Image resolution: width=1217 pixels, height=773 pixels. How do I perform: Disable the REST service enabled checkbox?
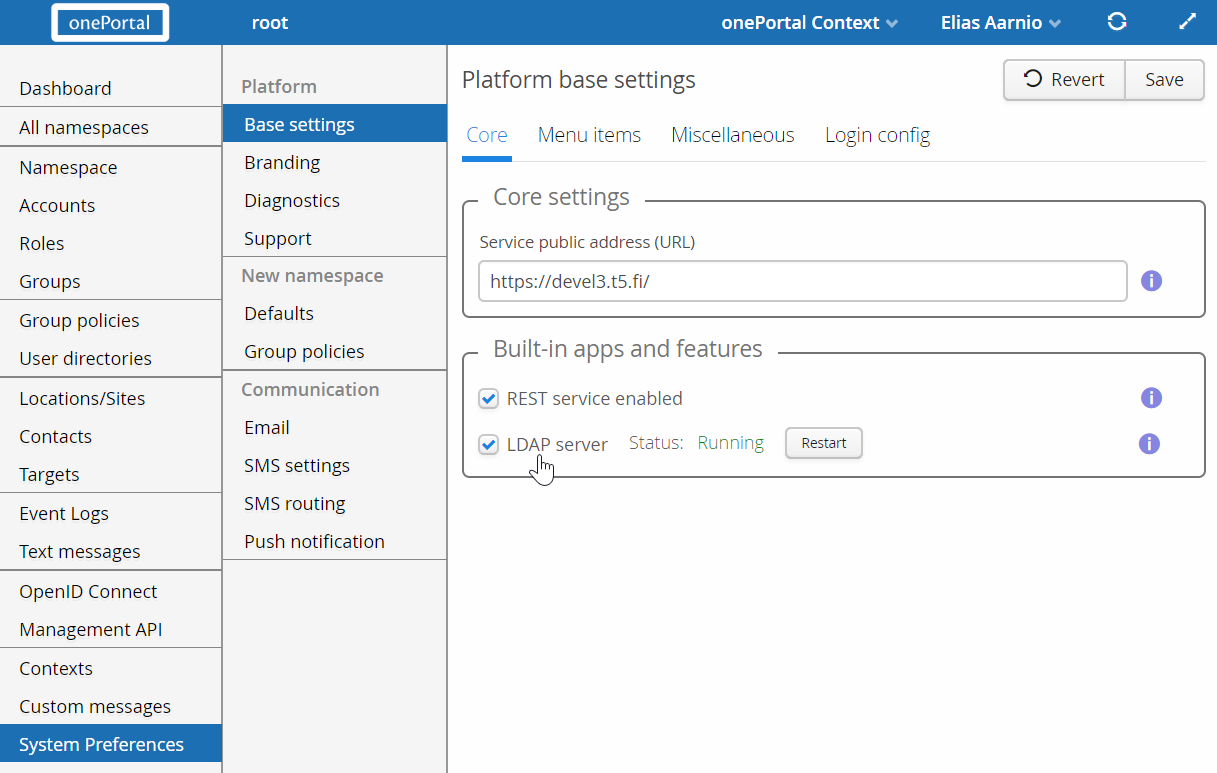(488, 399)
